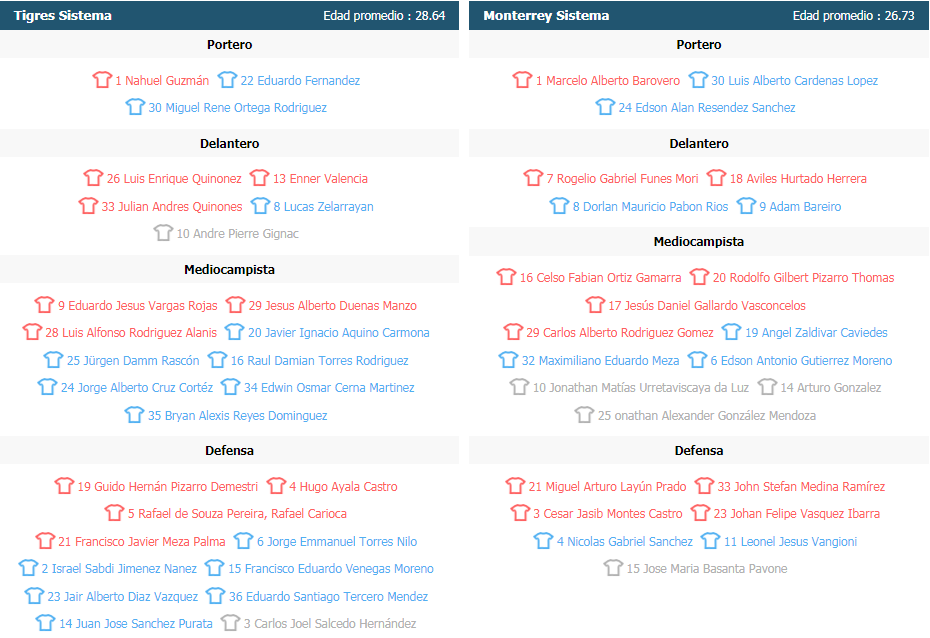Click the blue jersey icon beside Leonel Jesus Vangioni
Screen dimensions: 930x638
[x=711, y=541]
